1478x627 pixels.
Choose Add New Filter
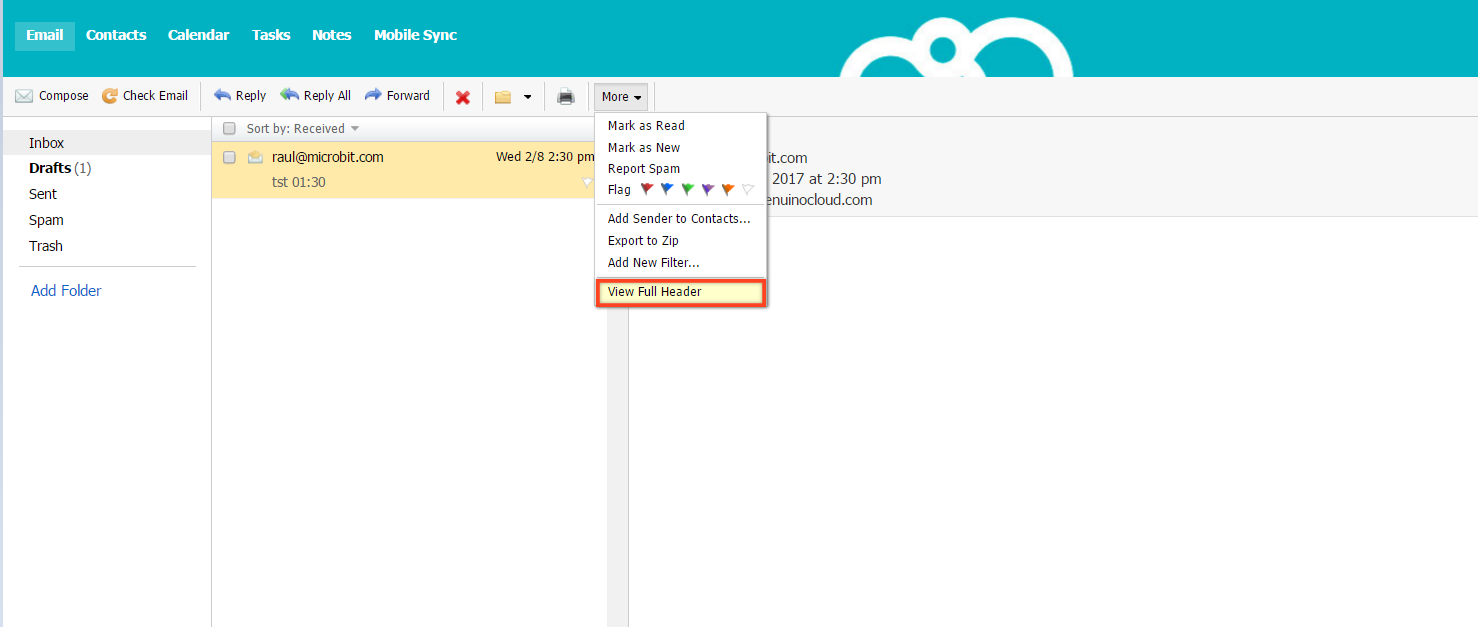click(654, 263)
